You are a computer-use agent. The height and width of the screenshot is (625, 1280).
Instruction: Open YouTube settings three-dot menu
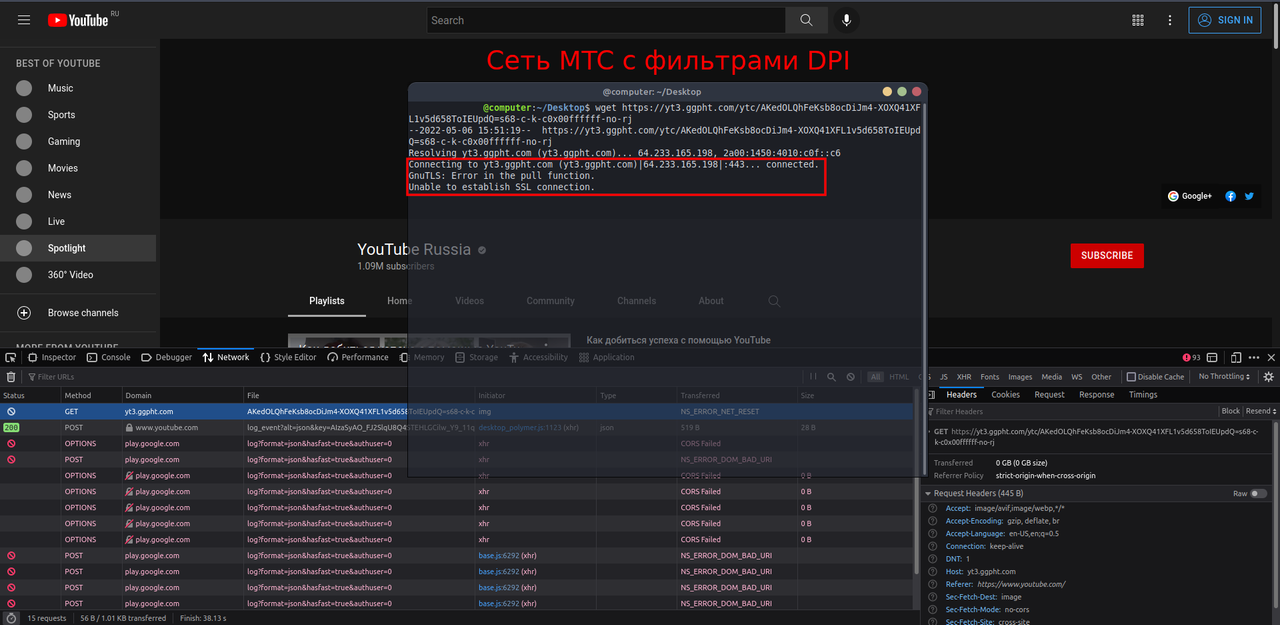tap(1169, 20)
